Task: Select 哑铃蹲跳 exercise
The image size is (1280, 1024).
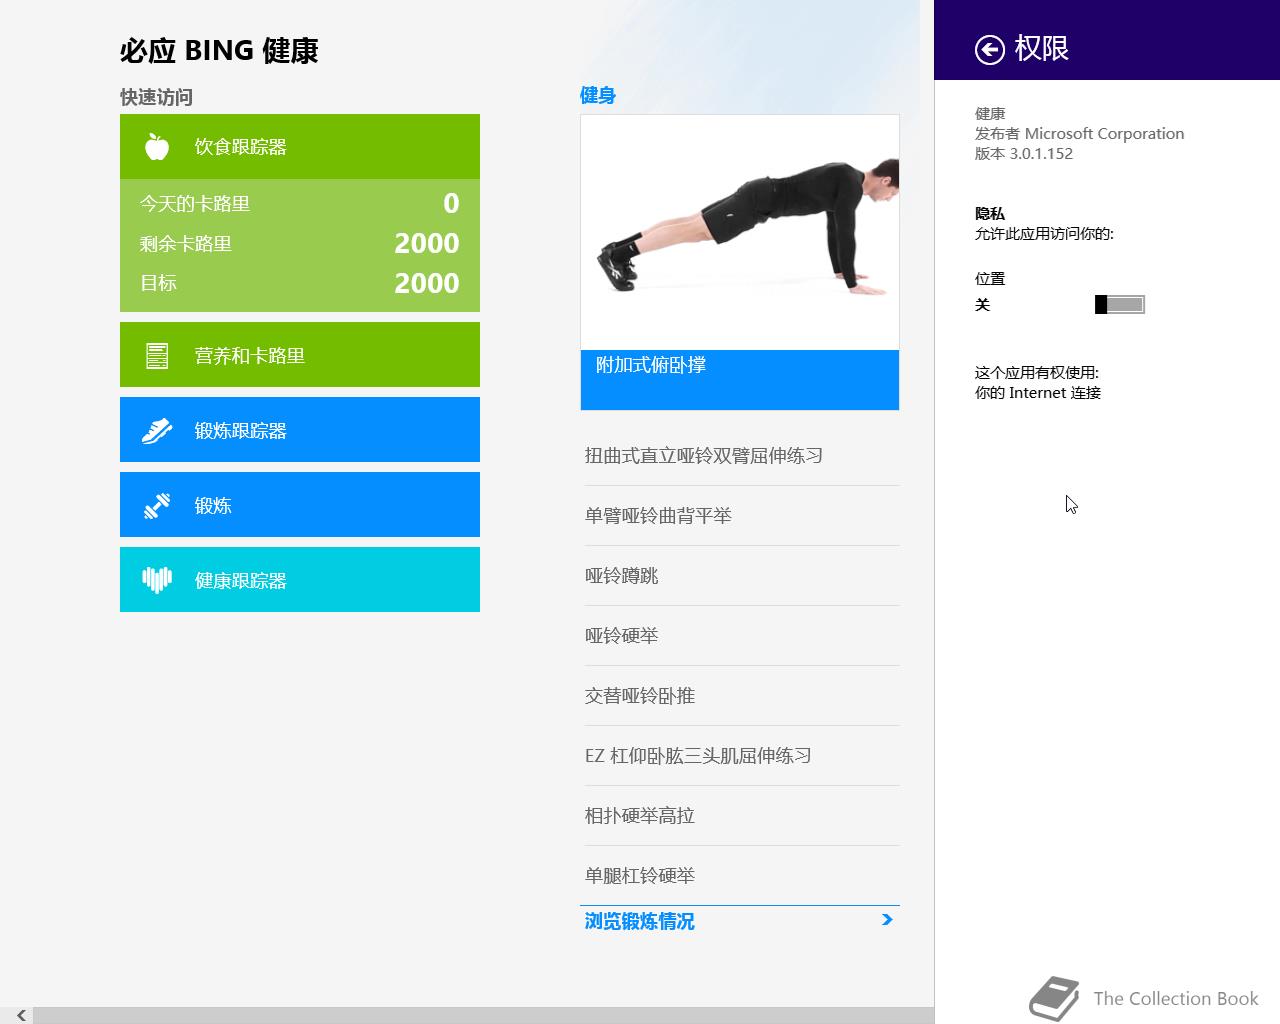Action: point(740,576)
